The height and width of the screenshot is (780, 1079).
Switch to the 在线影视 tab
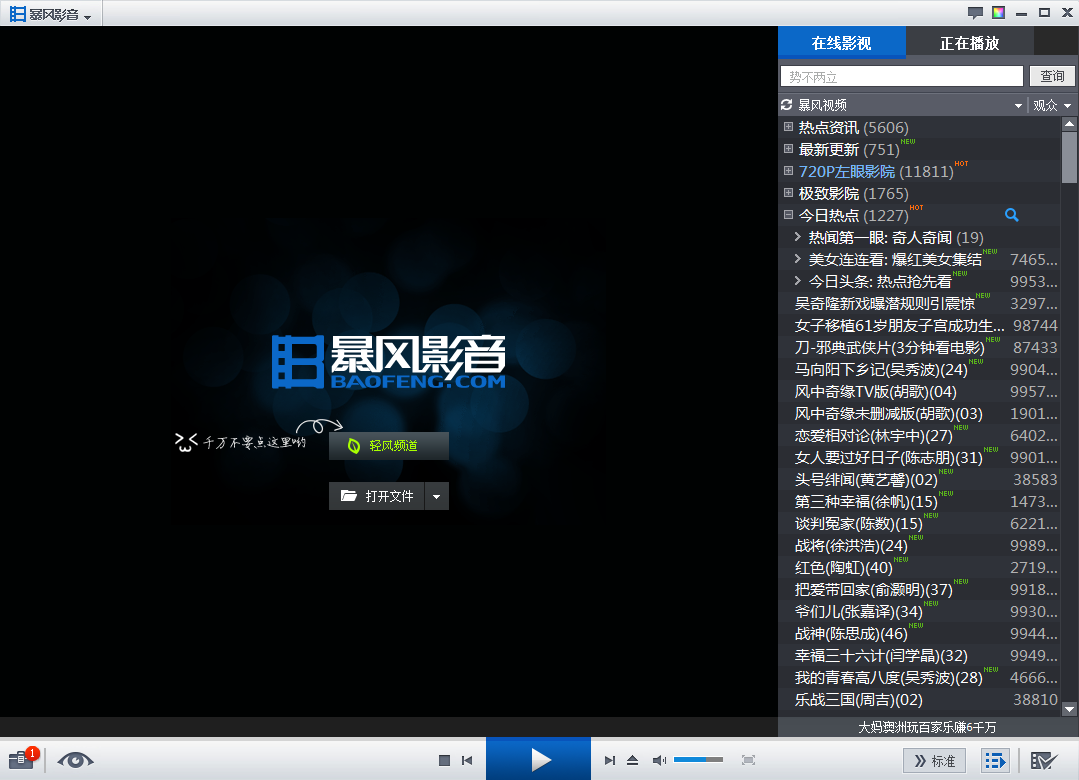coord(842,43)
